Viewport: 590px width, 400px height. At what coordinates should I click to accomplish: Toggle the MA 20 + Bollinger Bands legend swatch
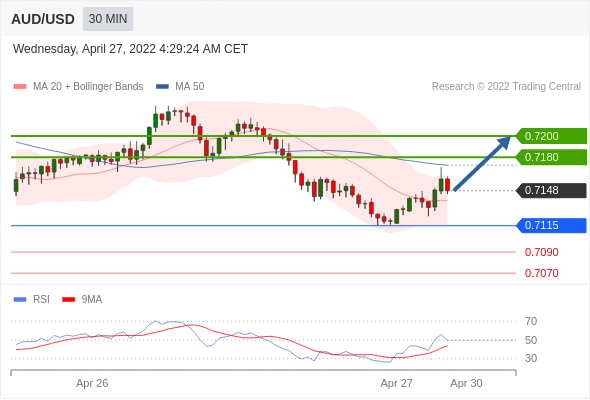coord(20,87)
